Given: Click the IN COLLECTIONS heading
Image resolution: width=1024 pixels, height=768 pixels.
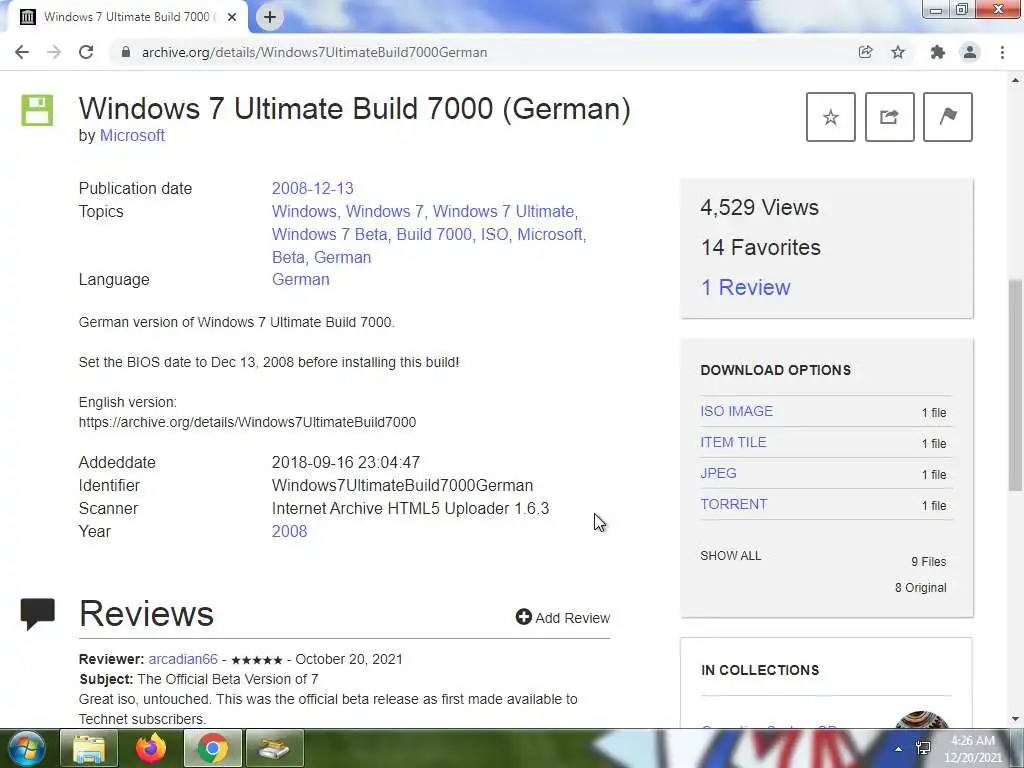Looking at the screenshot, I should click(x=760, y=671).
